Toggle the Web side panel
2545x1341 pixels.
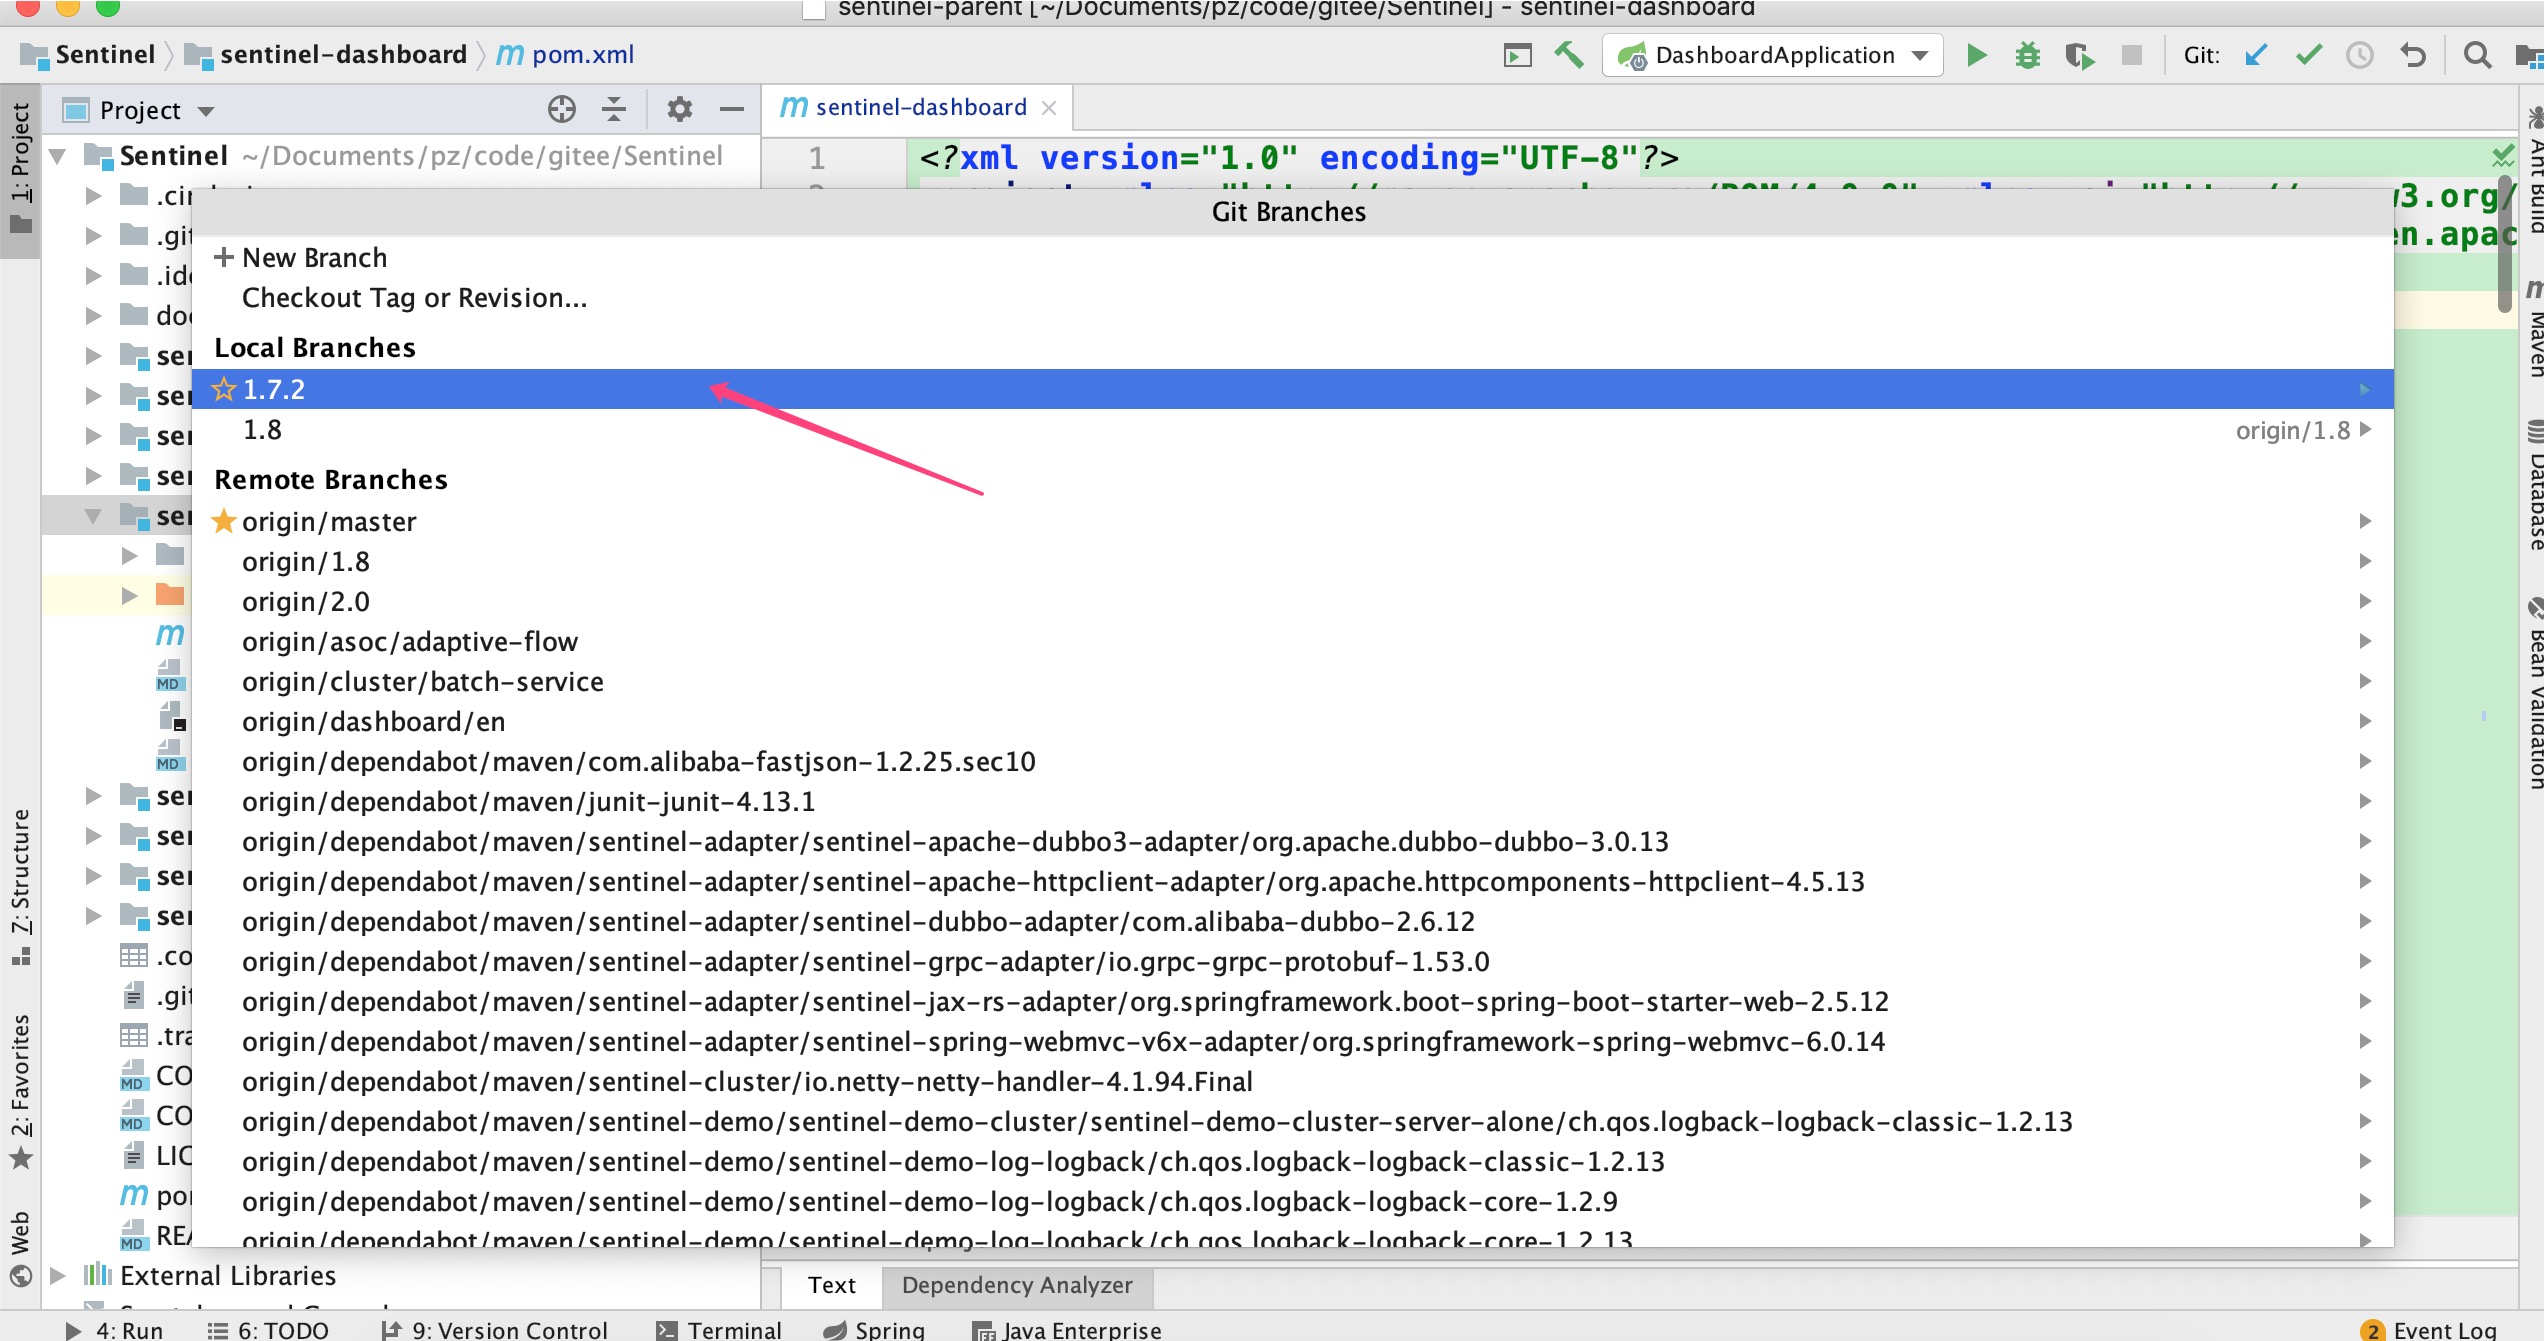20,1247
